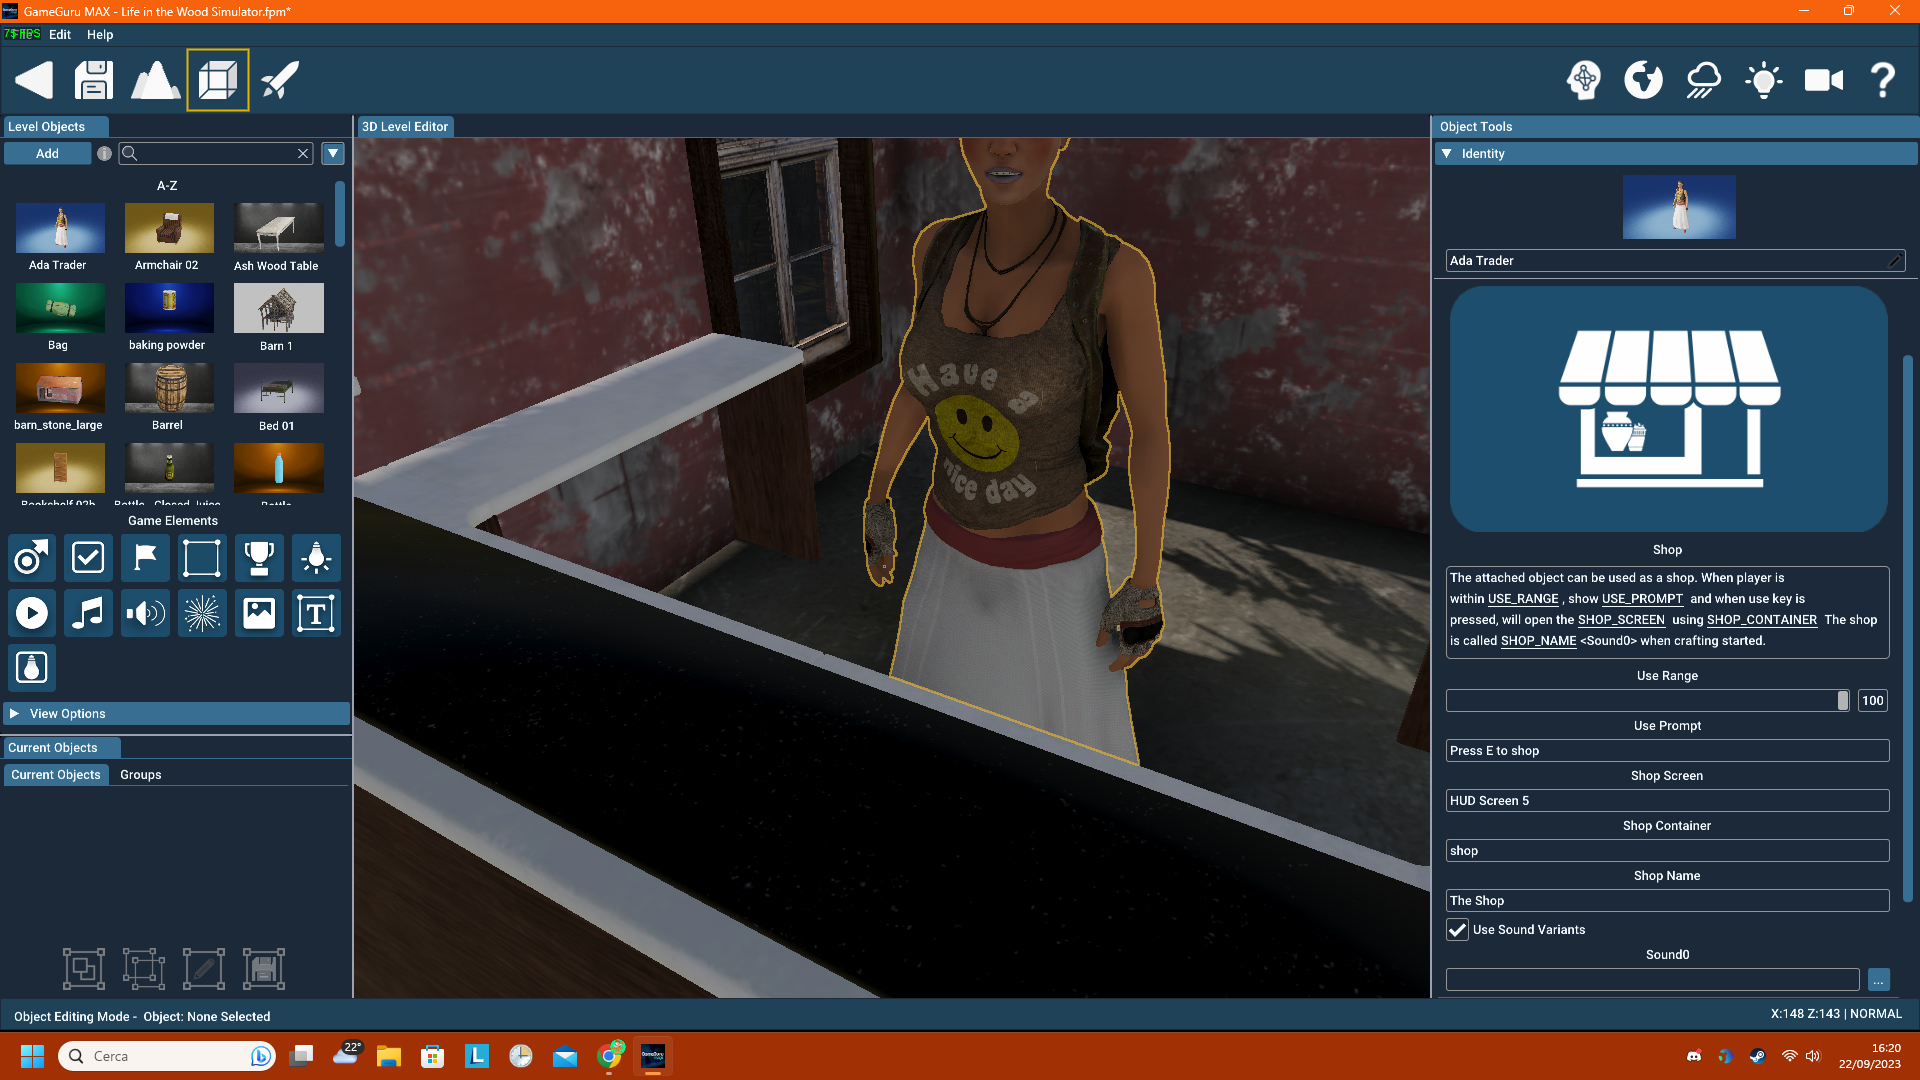This screenshot has height=1080, width=1920.
Task: Select the camera tool in top toolbar
Action: (x=1824, y=80)
